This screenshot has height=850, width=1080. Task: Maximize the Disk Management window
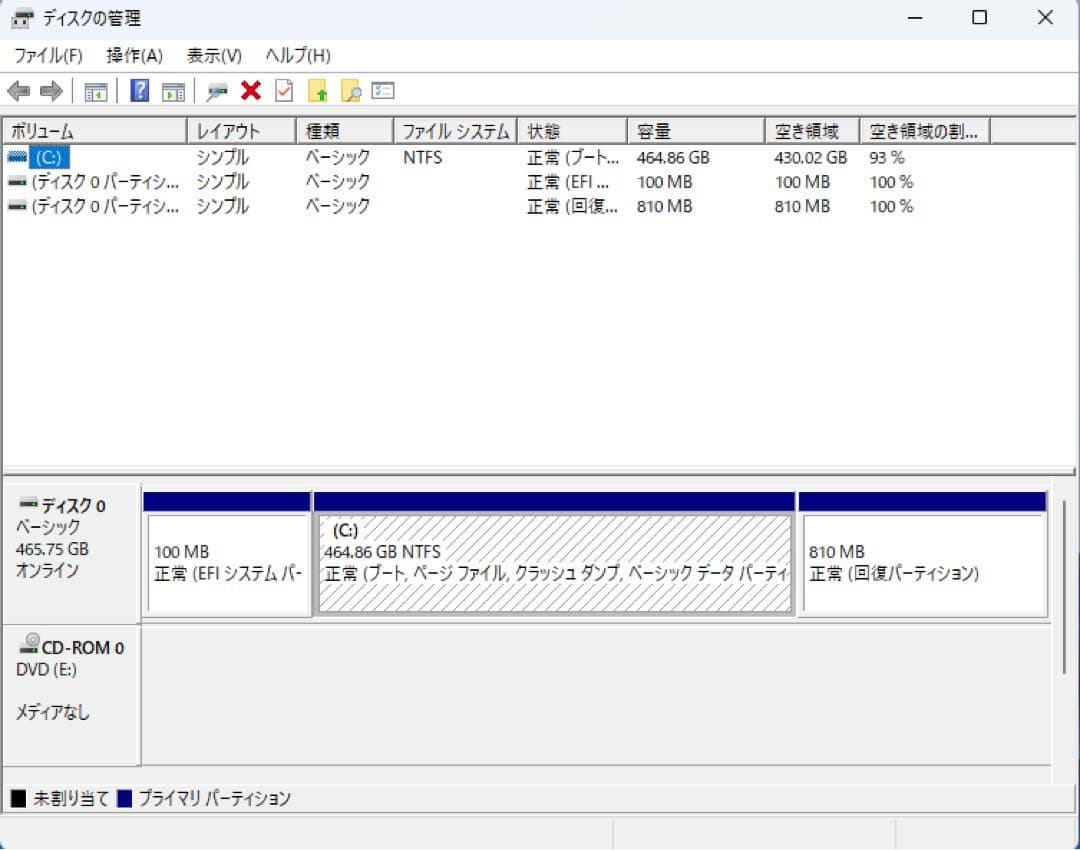[x=979, y=18]
